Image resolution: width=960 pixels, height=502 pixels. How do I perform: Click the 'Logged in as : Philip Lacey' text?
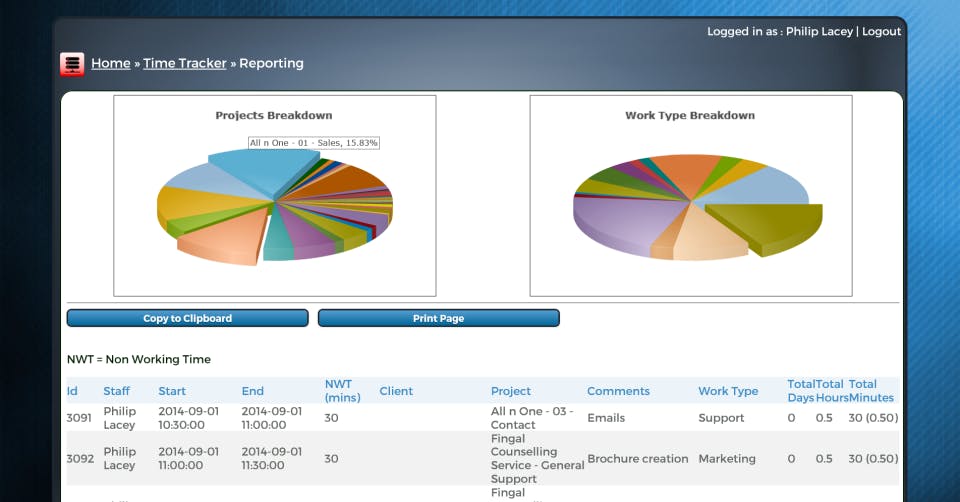pyautogui.click(x=780, y=31)
